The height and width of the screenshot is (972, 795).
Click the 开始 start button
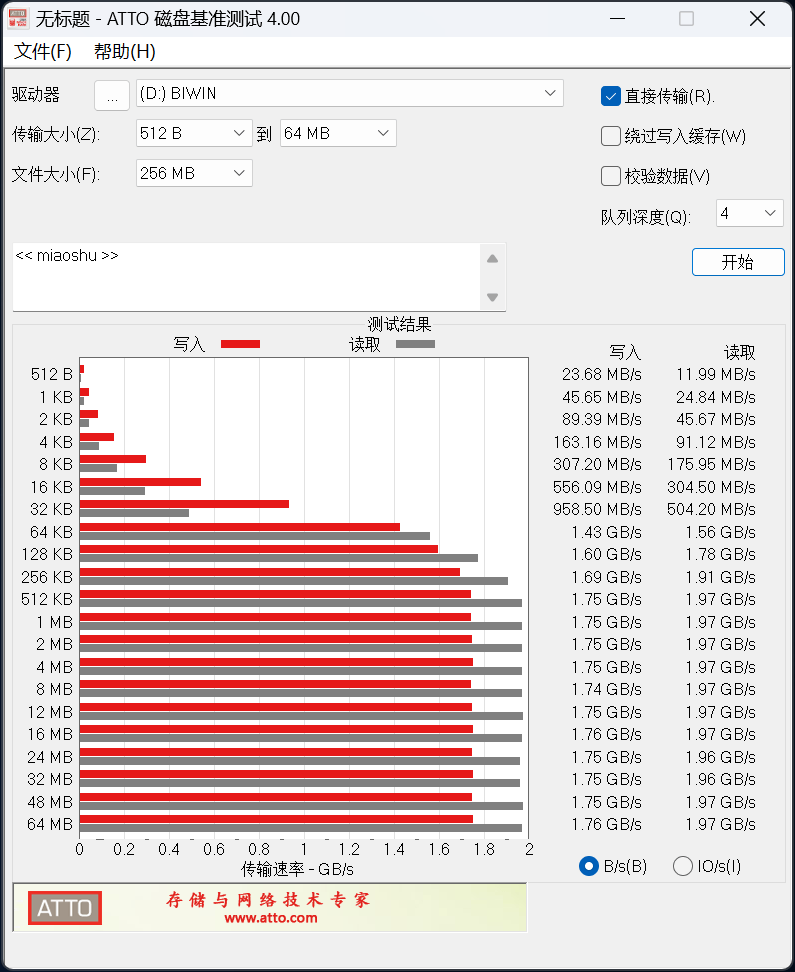tap(738, 262)
